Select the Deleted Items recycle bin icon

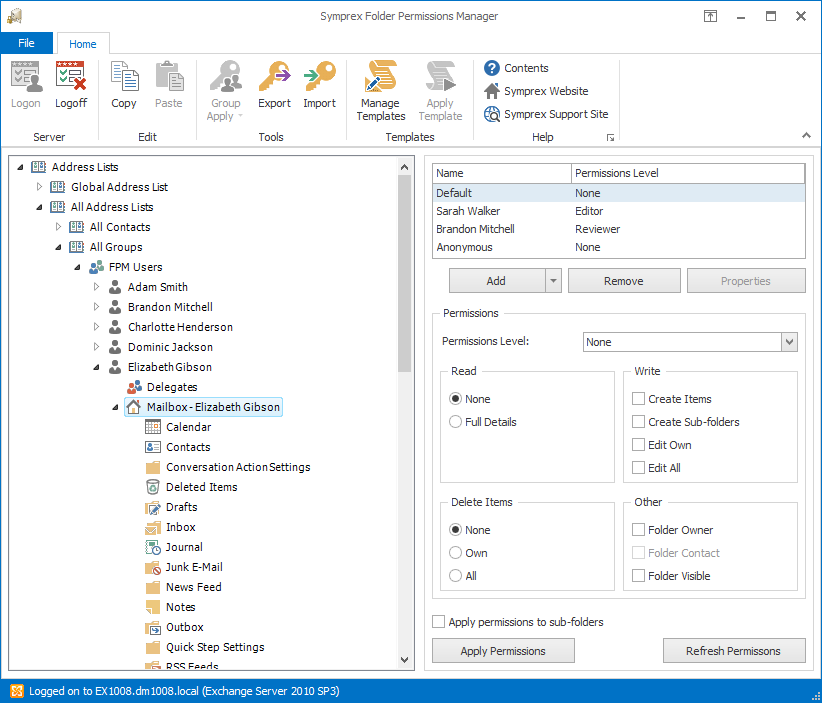(153, 487)
